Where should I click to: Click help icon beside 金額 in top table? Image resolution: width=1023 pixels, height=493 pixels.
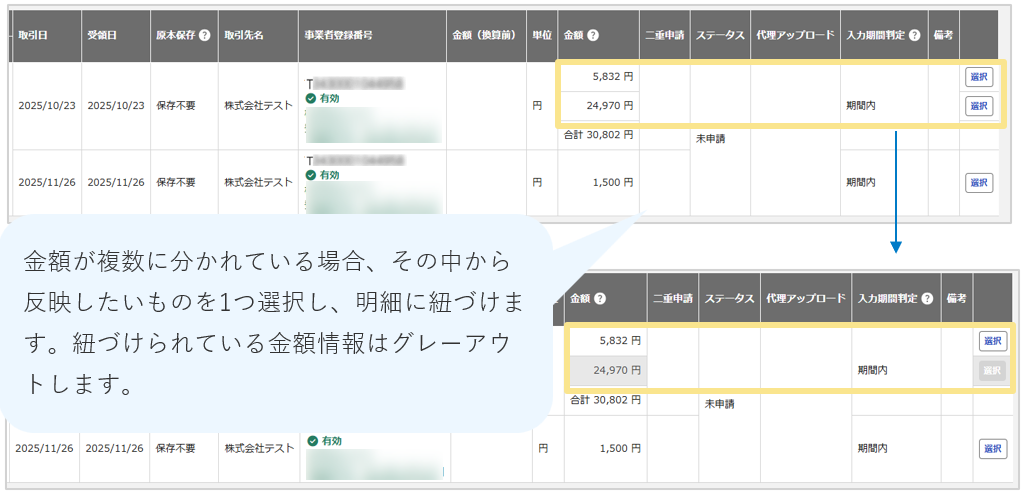[x=593, y=36]
